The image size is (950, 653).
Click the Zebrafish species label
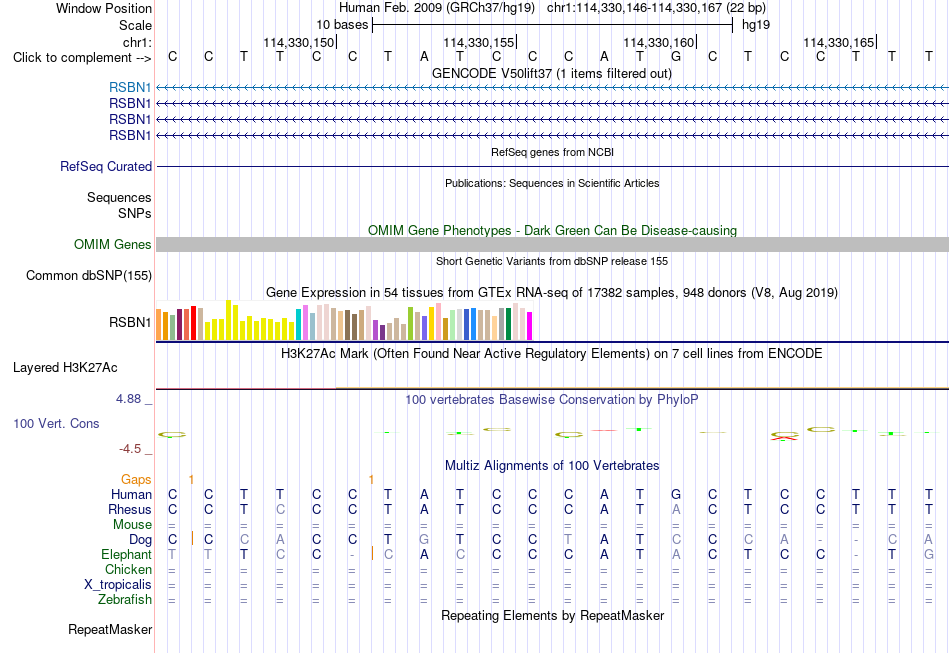pos(125,600)
